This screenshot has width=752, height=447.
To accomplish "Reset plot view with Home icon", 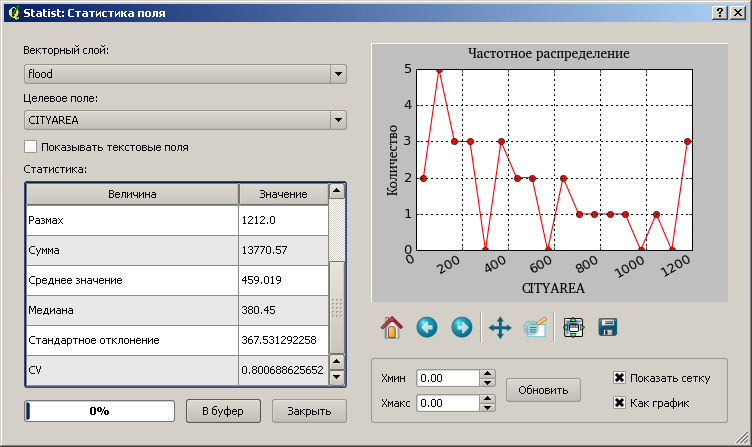I will click(392, 328).
